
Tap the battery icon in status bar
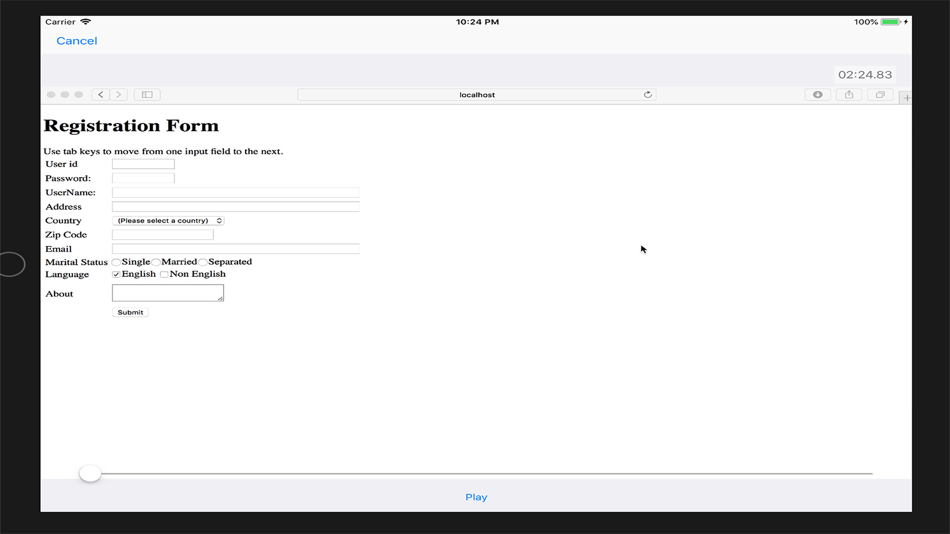(x=891, y=22)
